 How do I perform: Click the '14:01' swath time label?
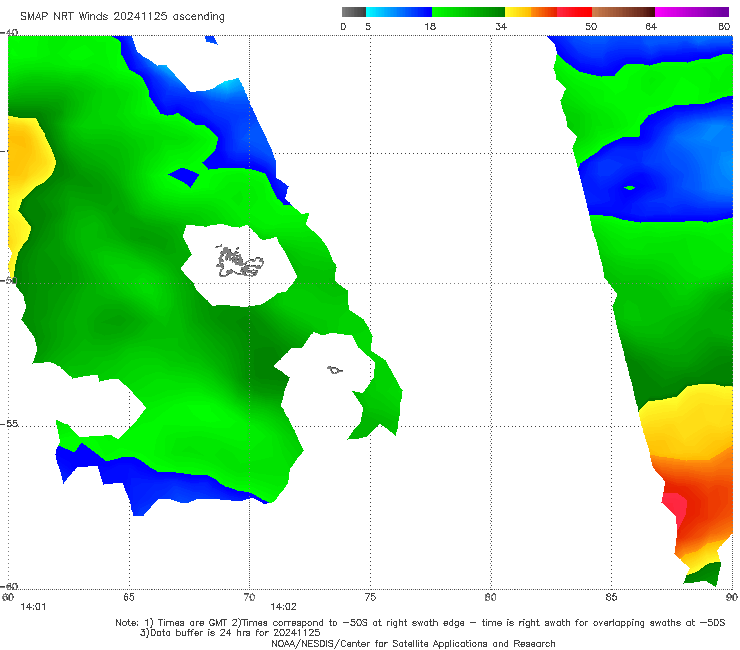(x=33, y=607)
